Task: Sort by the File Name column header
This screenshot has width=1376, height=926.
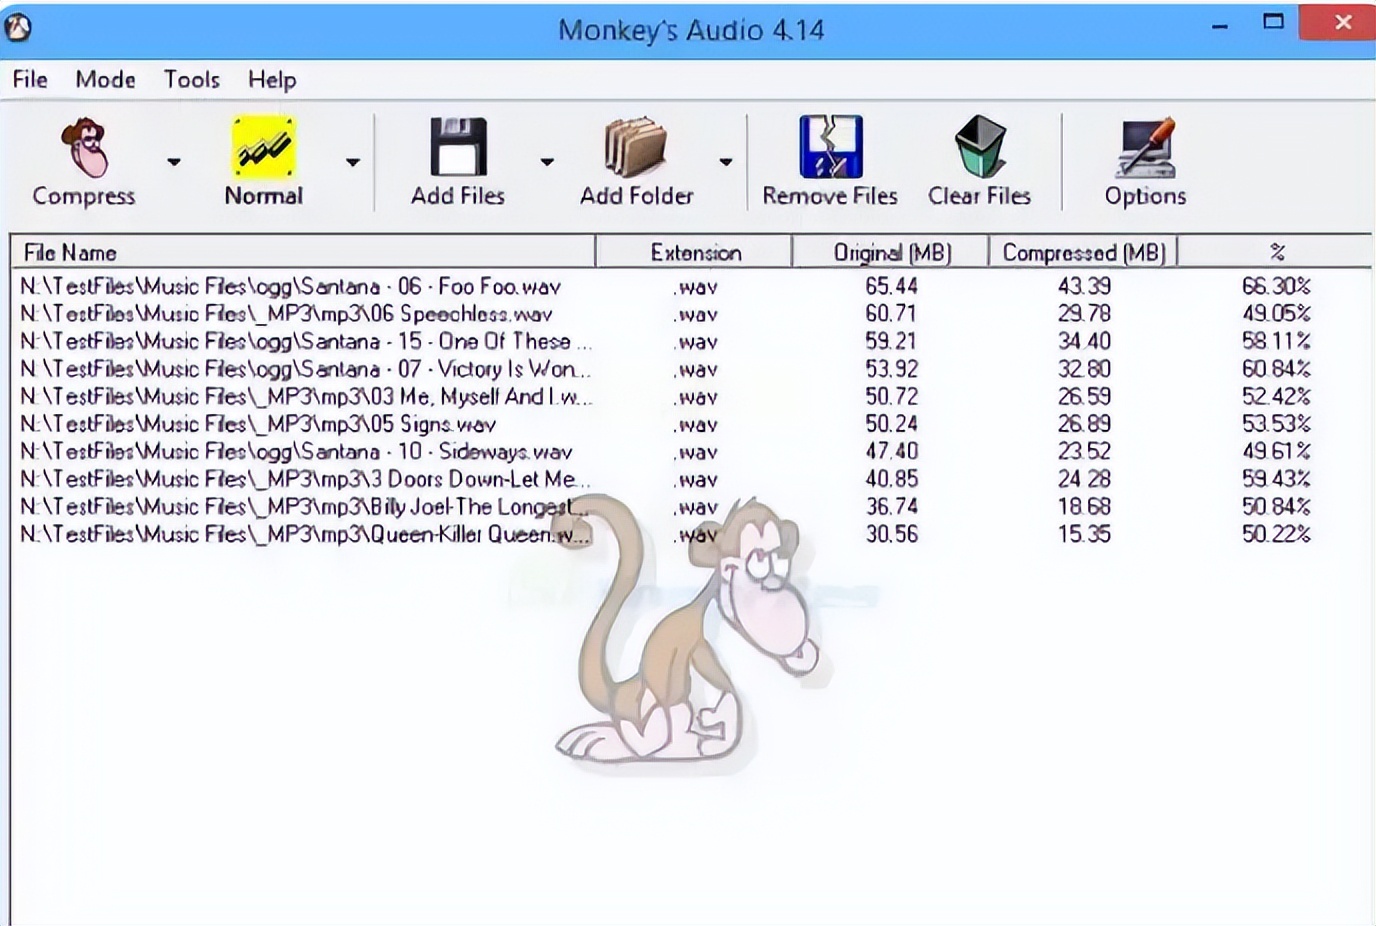Action: tap(300, 253)
